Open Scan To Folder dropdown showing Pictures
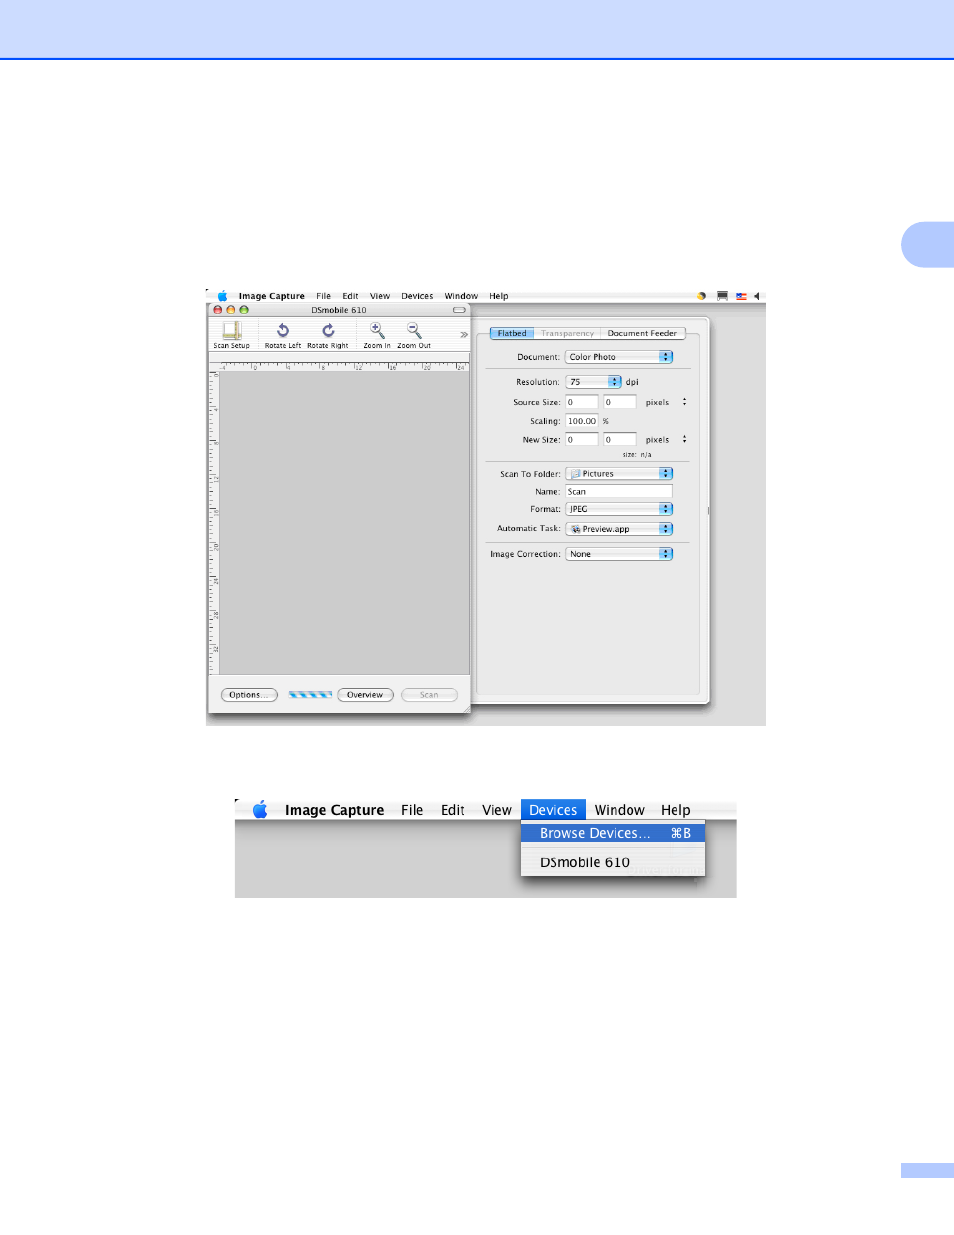This screenshot has width=954, height=1235. [619, 474]
